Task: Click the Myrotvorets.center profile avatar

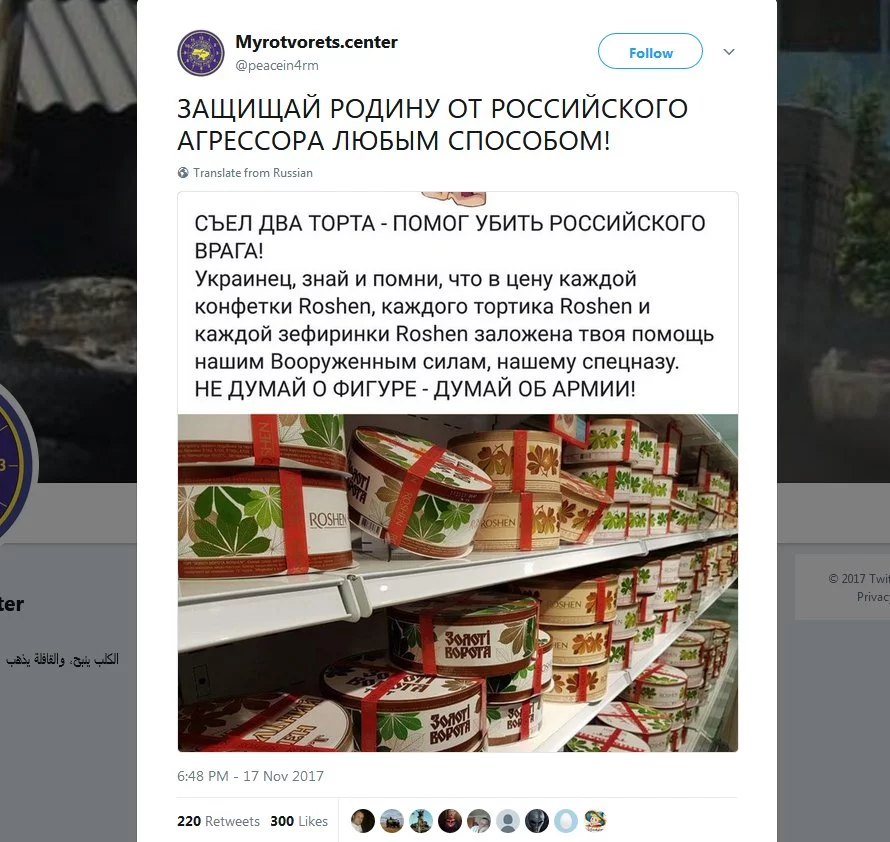Action: (x=201, y=53)
